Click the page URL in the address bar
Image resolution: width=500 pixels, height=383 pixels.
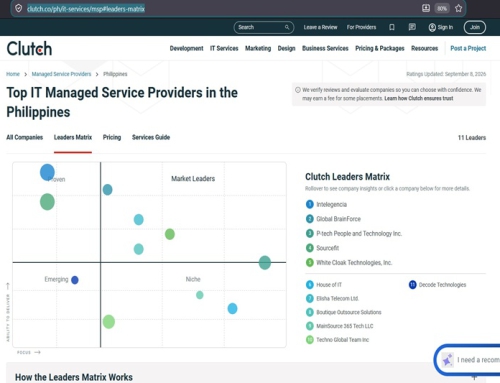[86, 9]
